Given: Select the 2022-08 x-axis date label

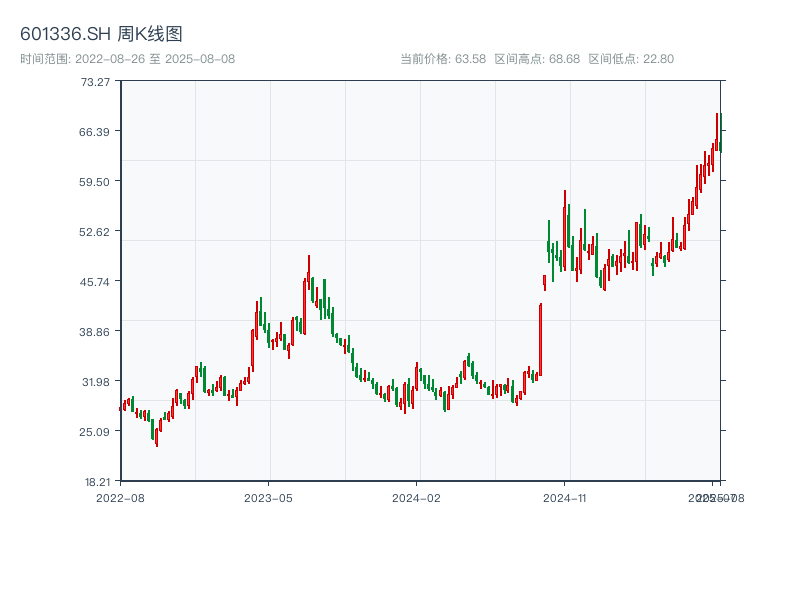Looking at the screenshot, I should pyautogui.click(x=120, y=497).
